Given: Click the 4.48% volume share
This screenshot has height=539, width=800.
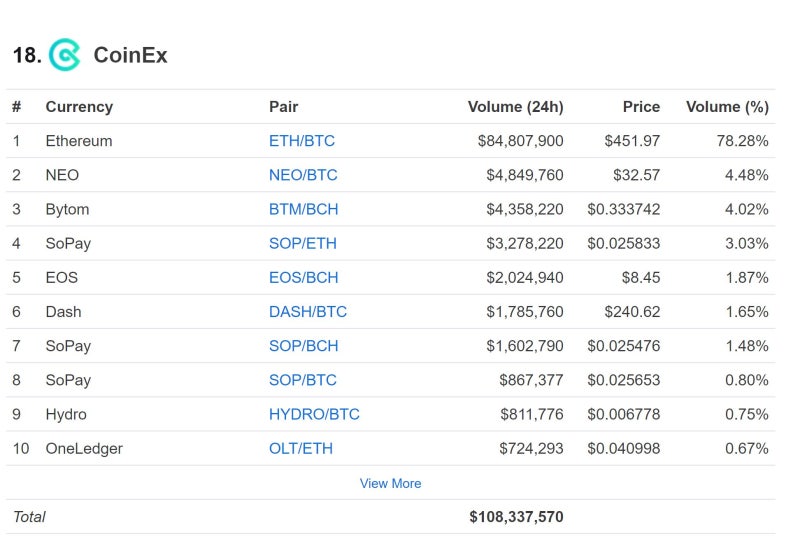Looking at the screenshot, I should (747, 175).
